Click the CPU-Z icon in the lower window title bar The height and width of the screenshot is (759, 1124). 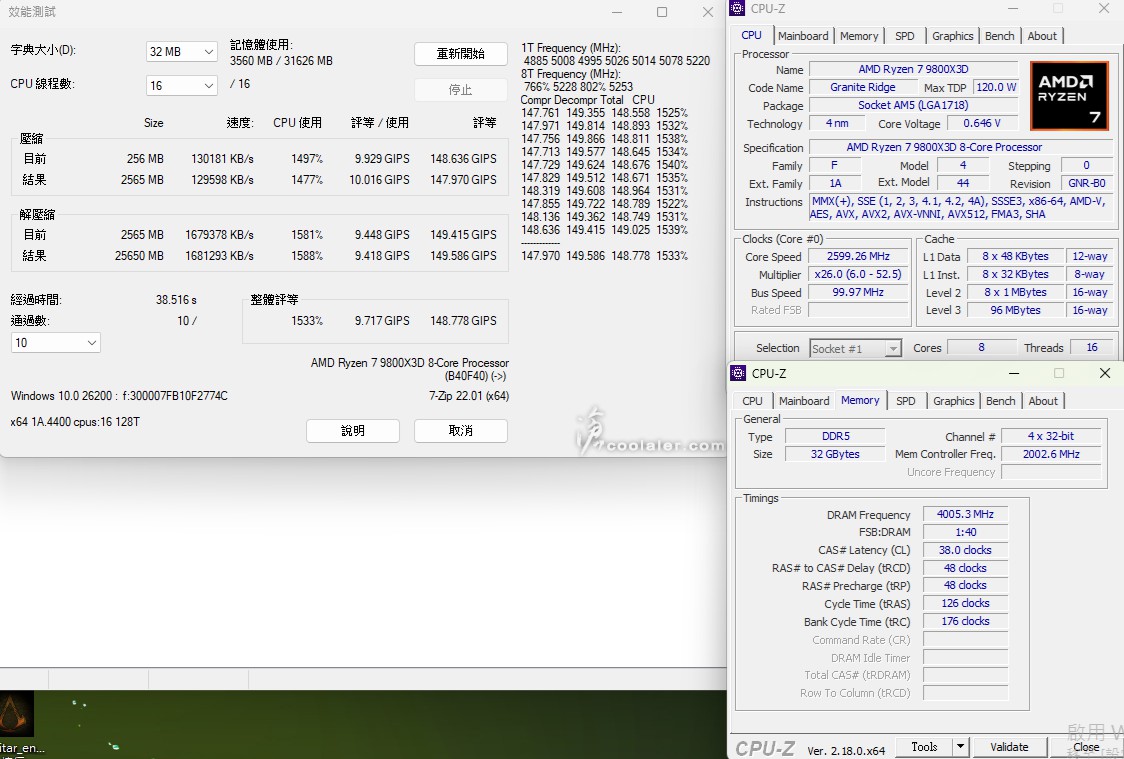(x=739, y=373)
